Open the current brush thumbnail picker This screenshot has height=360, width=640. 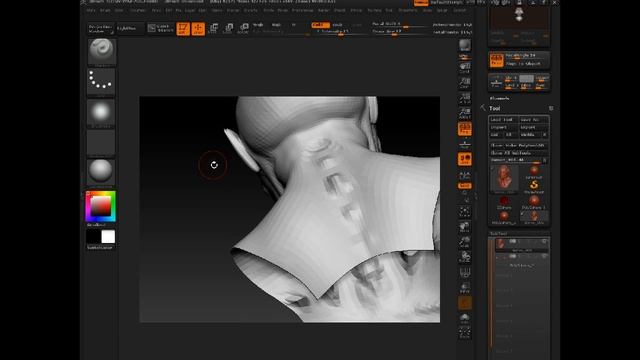coord(101,52)
